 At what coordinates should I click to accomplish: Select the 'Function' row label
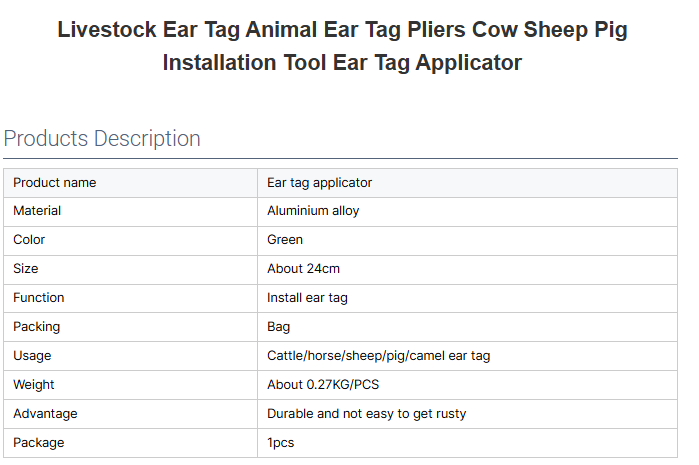[39, 298]
